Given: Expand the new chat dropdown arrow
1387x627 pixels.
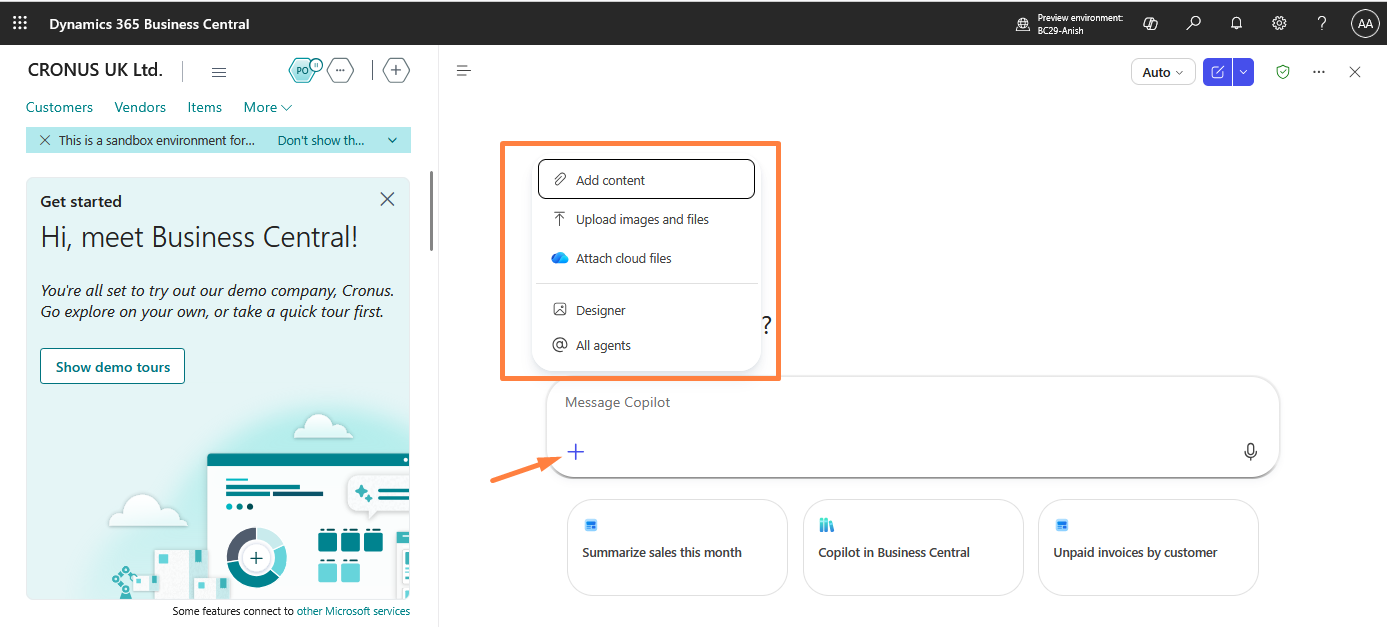Looking at the screenshot, I should point(1243,72).
